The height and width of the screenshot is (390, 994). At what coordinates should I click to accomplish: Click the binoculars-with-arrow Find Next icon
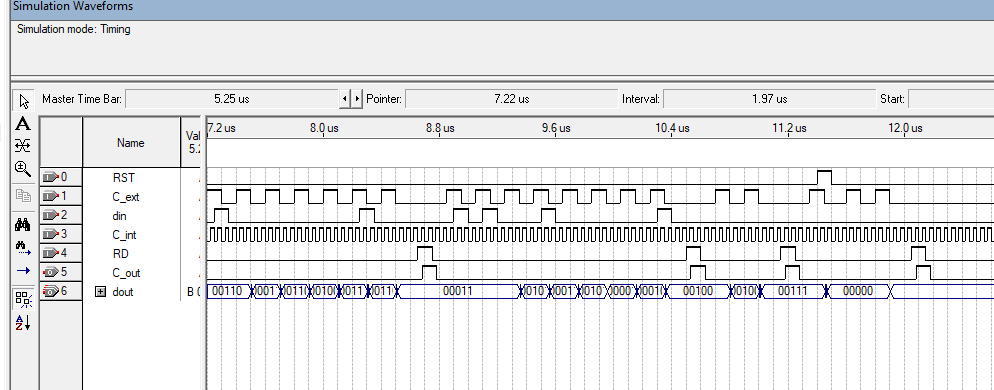[23, 247]
